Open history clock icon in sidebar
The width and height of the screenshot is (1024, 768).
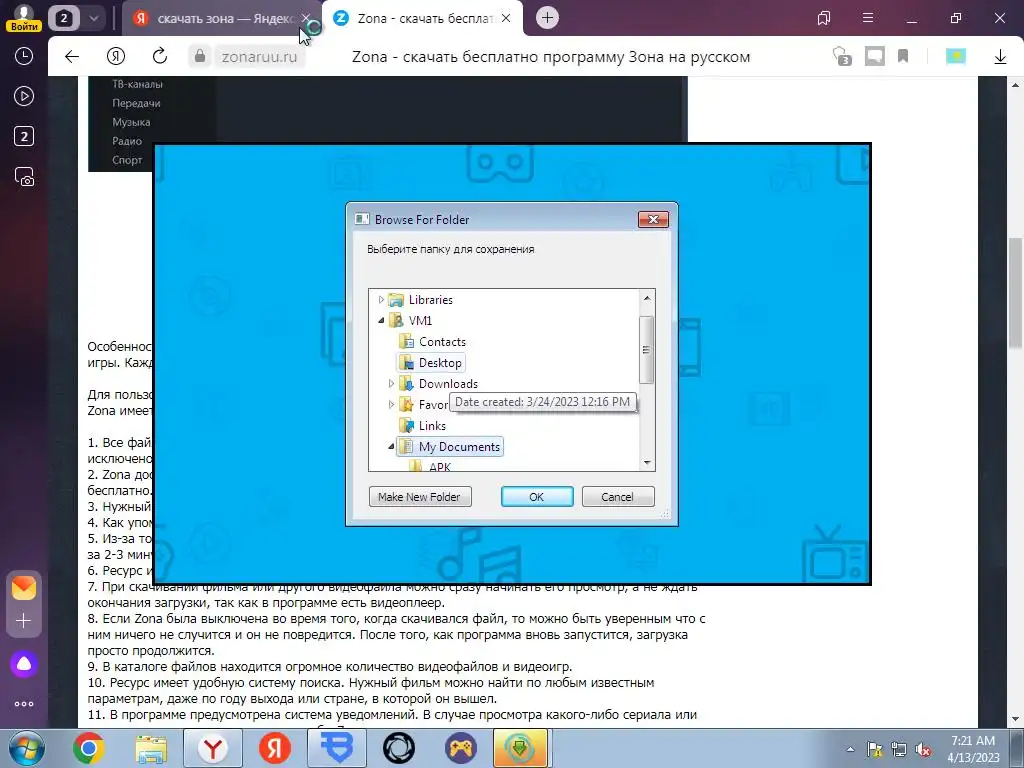pyautogui.click(x=24, y=57)
